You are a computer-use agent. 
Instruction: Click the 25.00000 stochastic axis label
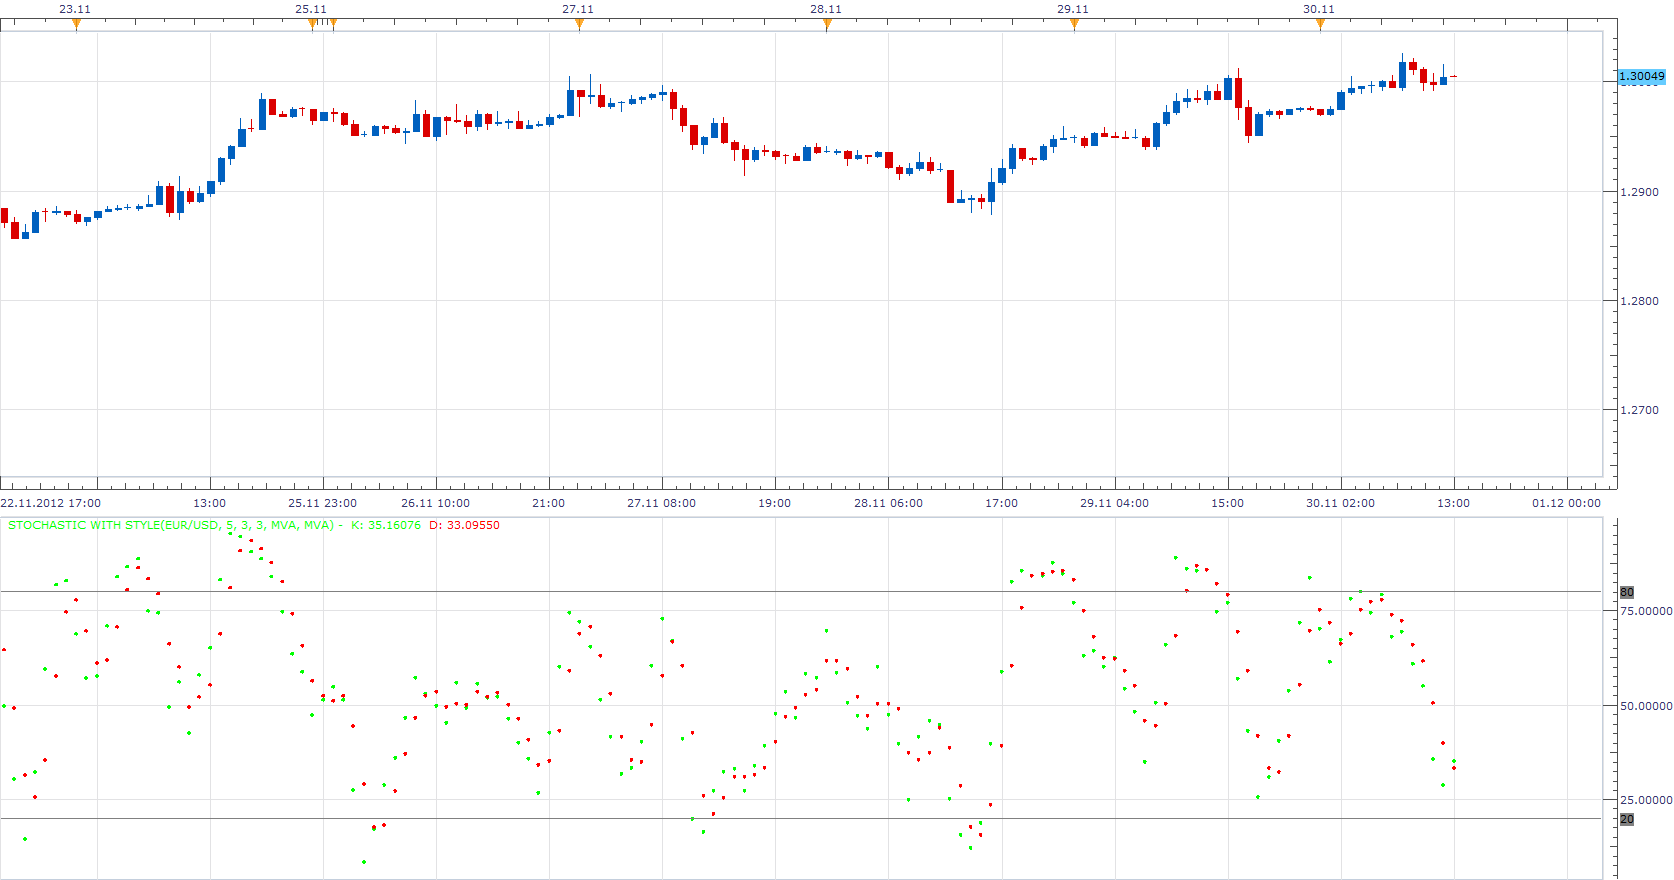[x=1646, y=800]
